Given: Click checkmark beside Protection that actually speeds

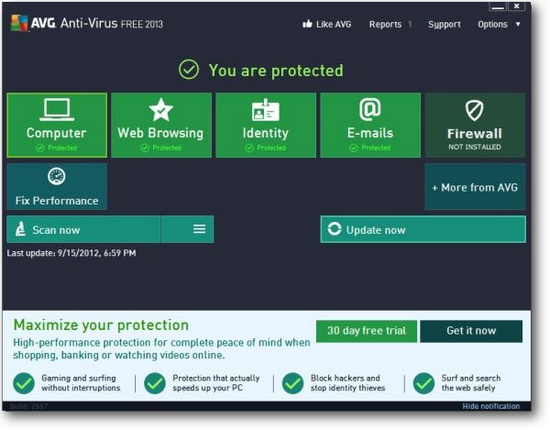Looking at the screenshot, I should tap(155, 383).
